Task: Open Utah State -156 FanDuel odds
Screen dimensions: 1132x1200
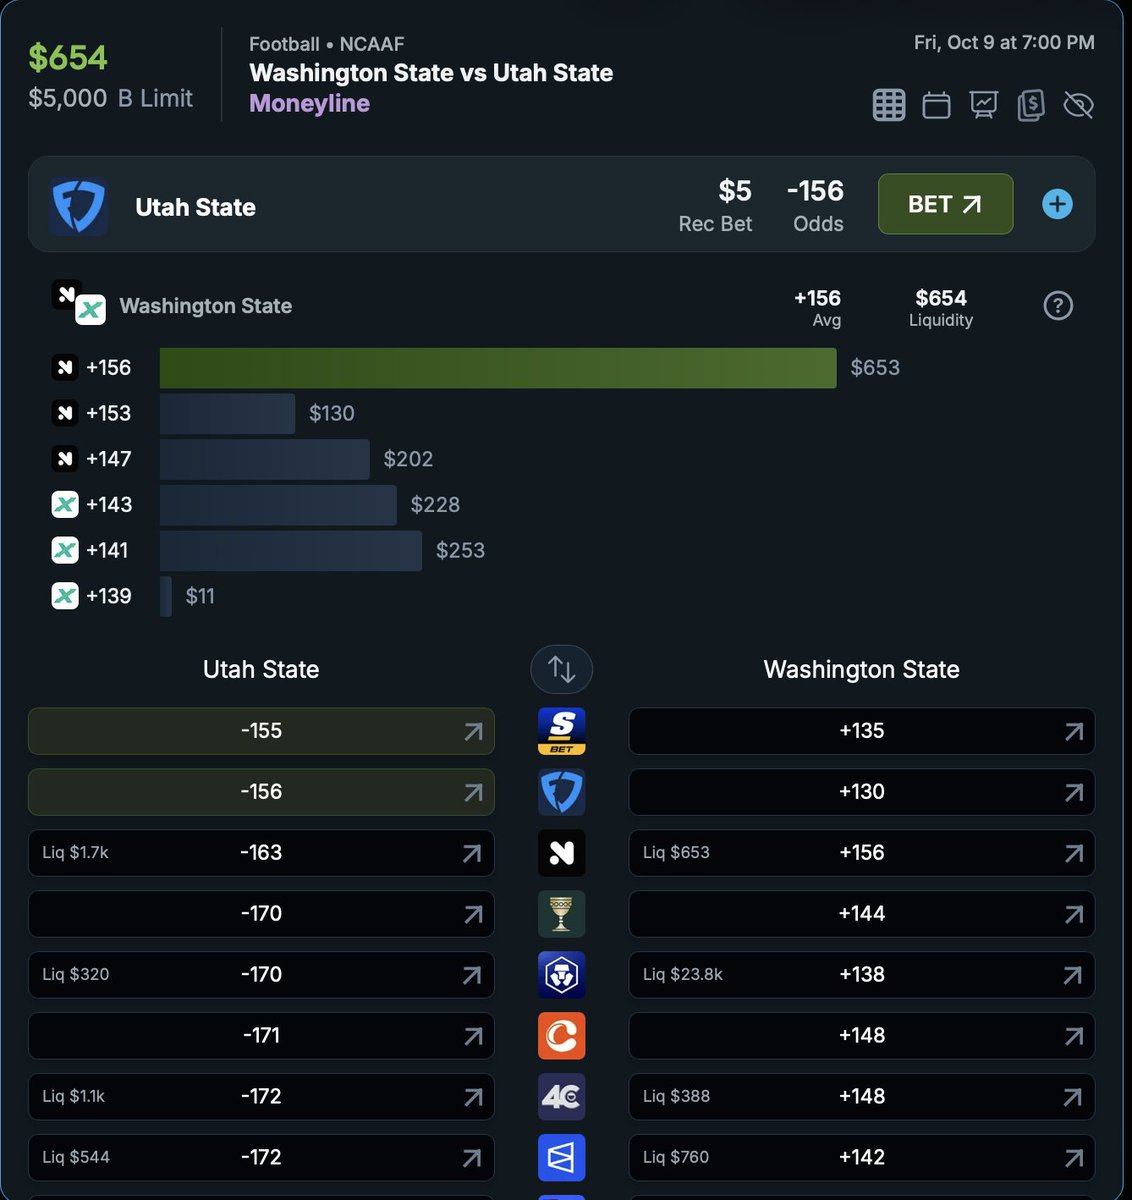Action: point(261,792)
